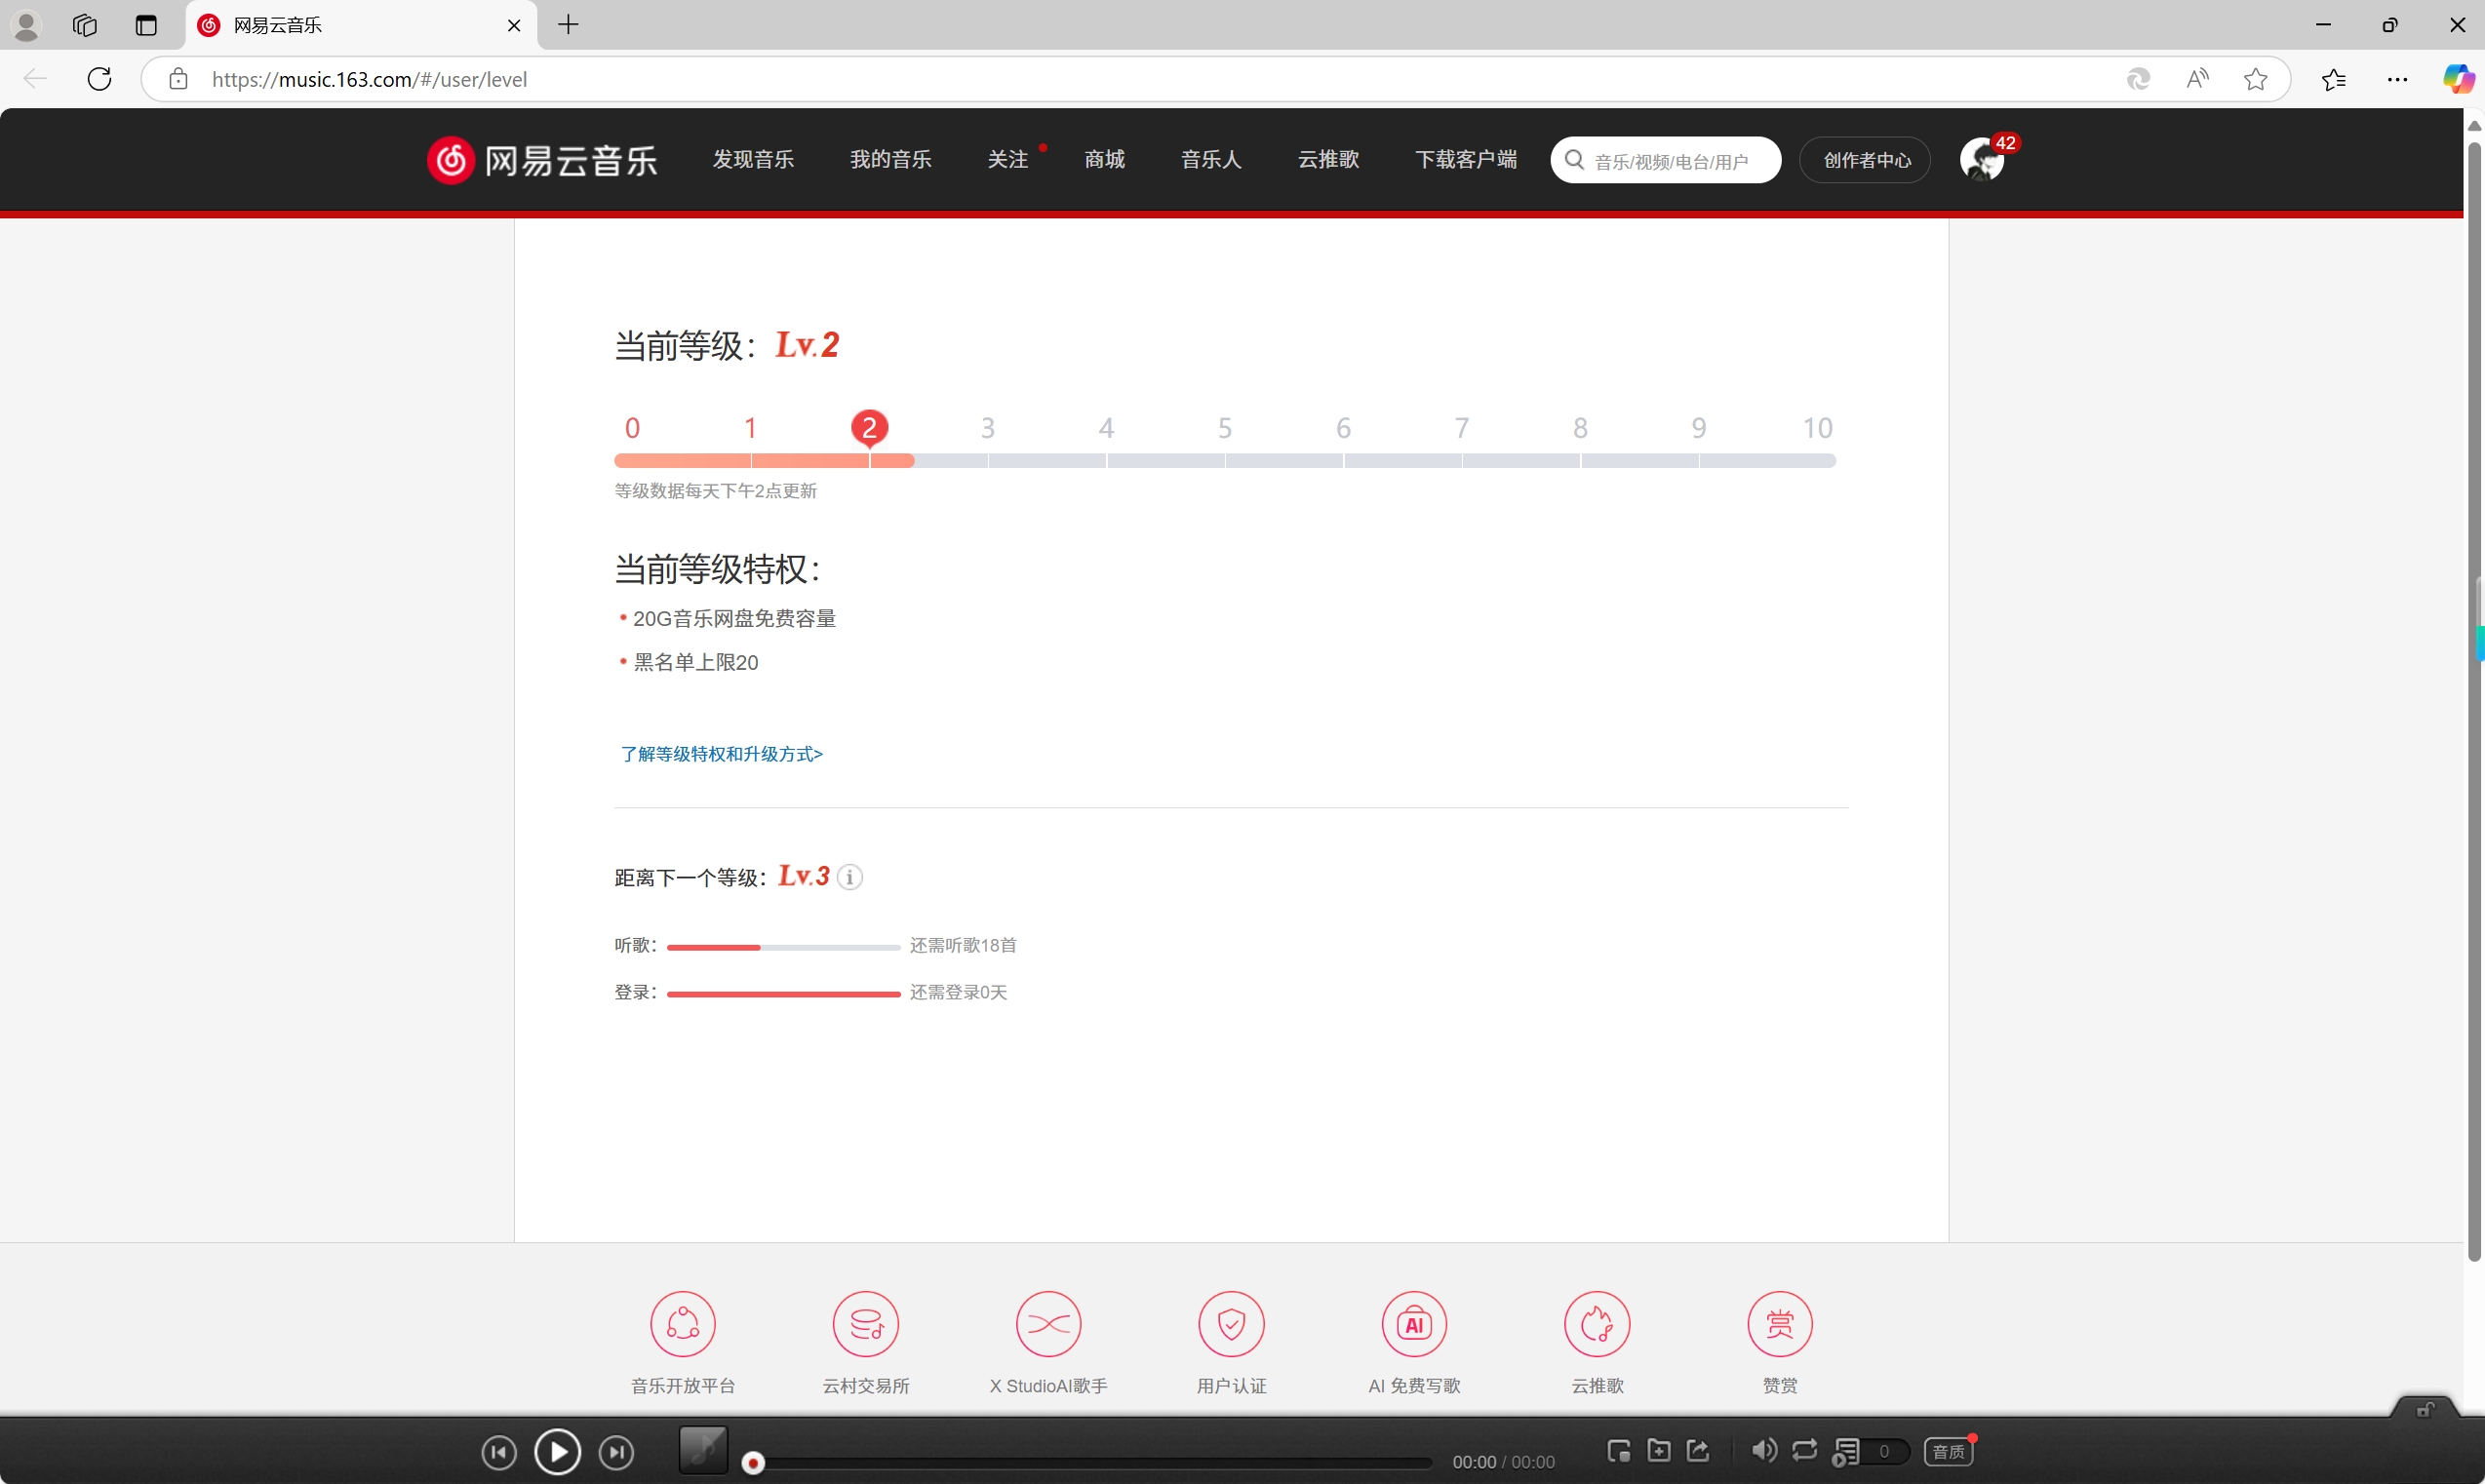This screenshot has height=1484, width=2485.
Task: Click the playback progress slider knob
Action: (754, 1463)
